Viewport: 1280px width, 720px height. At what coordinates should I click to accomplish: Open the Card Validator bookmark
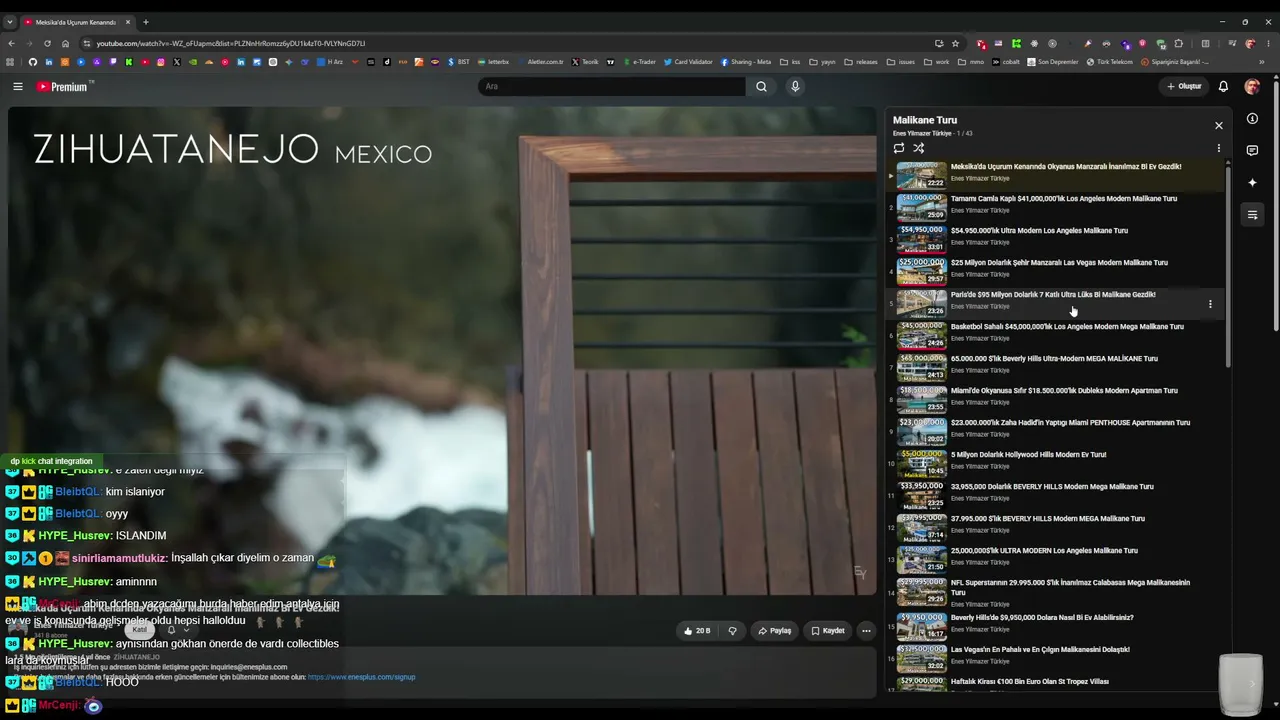688,62
